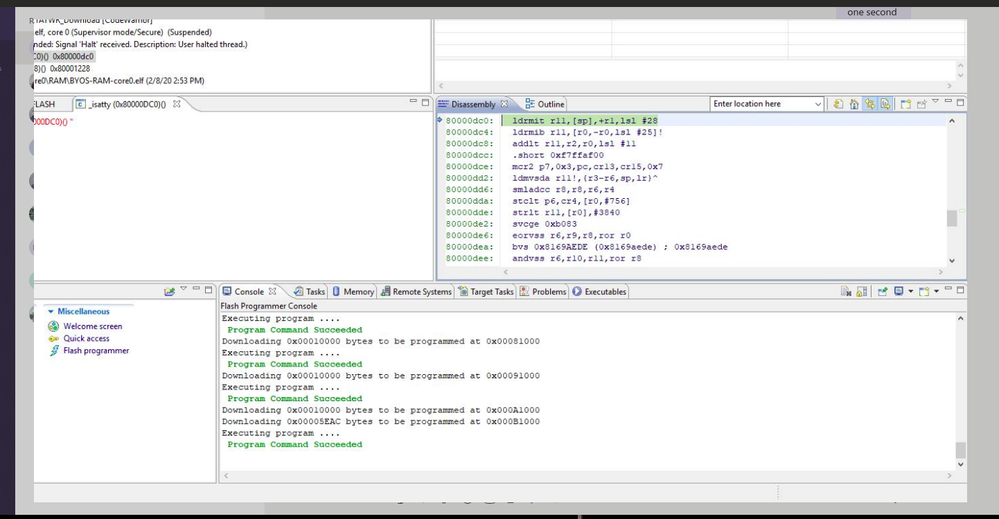Close the _isatty editor tab
Screen dimensions: 999x519
[176, 104]
